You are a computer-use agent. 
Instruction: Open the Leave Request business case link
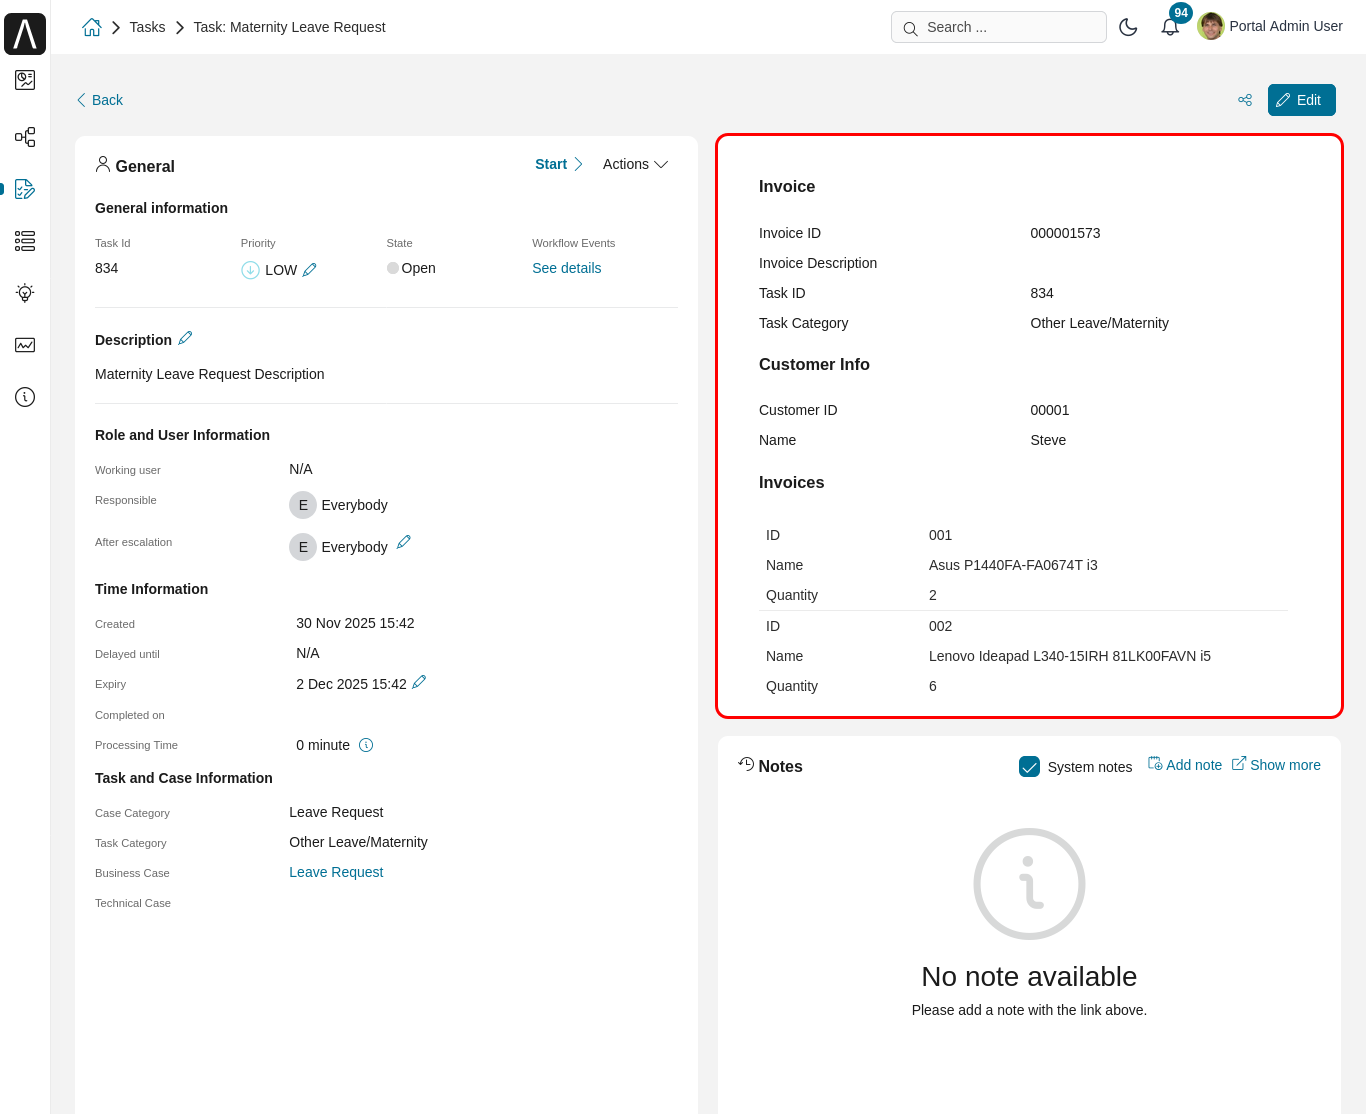tap(336, 872)
